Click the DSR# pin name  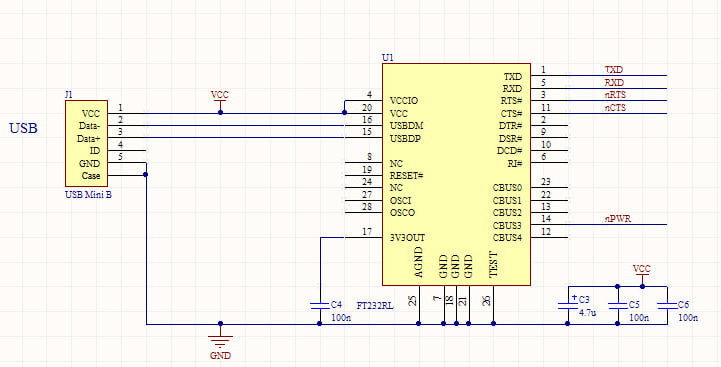(x=510, y=138)
